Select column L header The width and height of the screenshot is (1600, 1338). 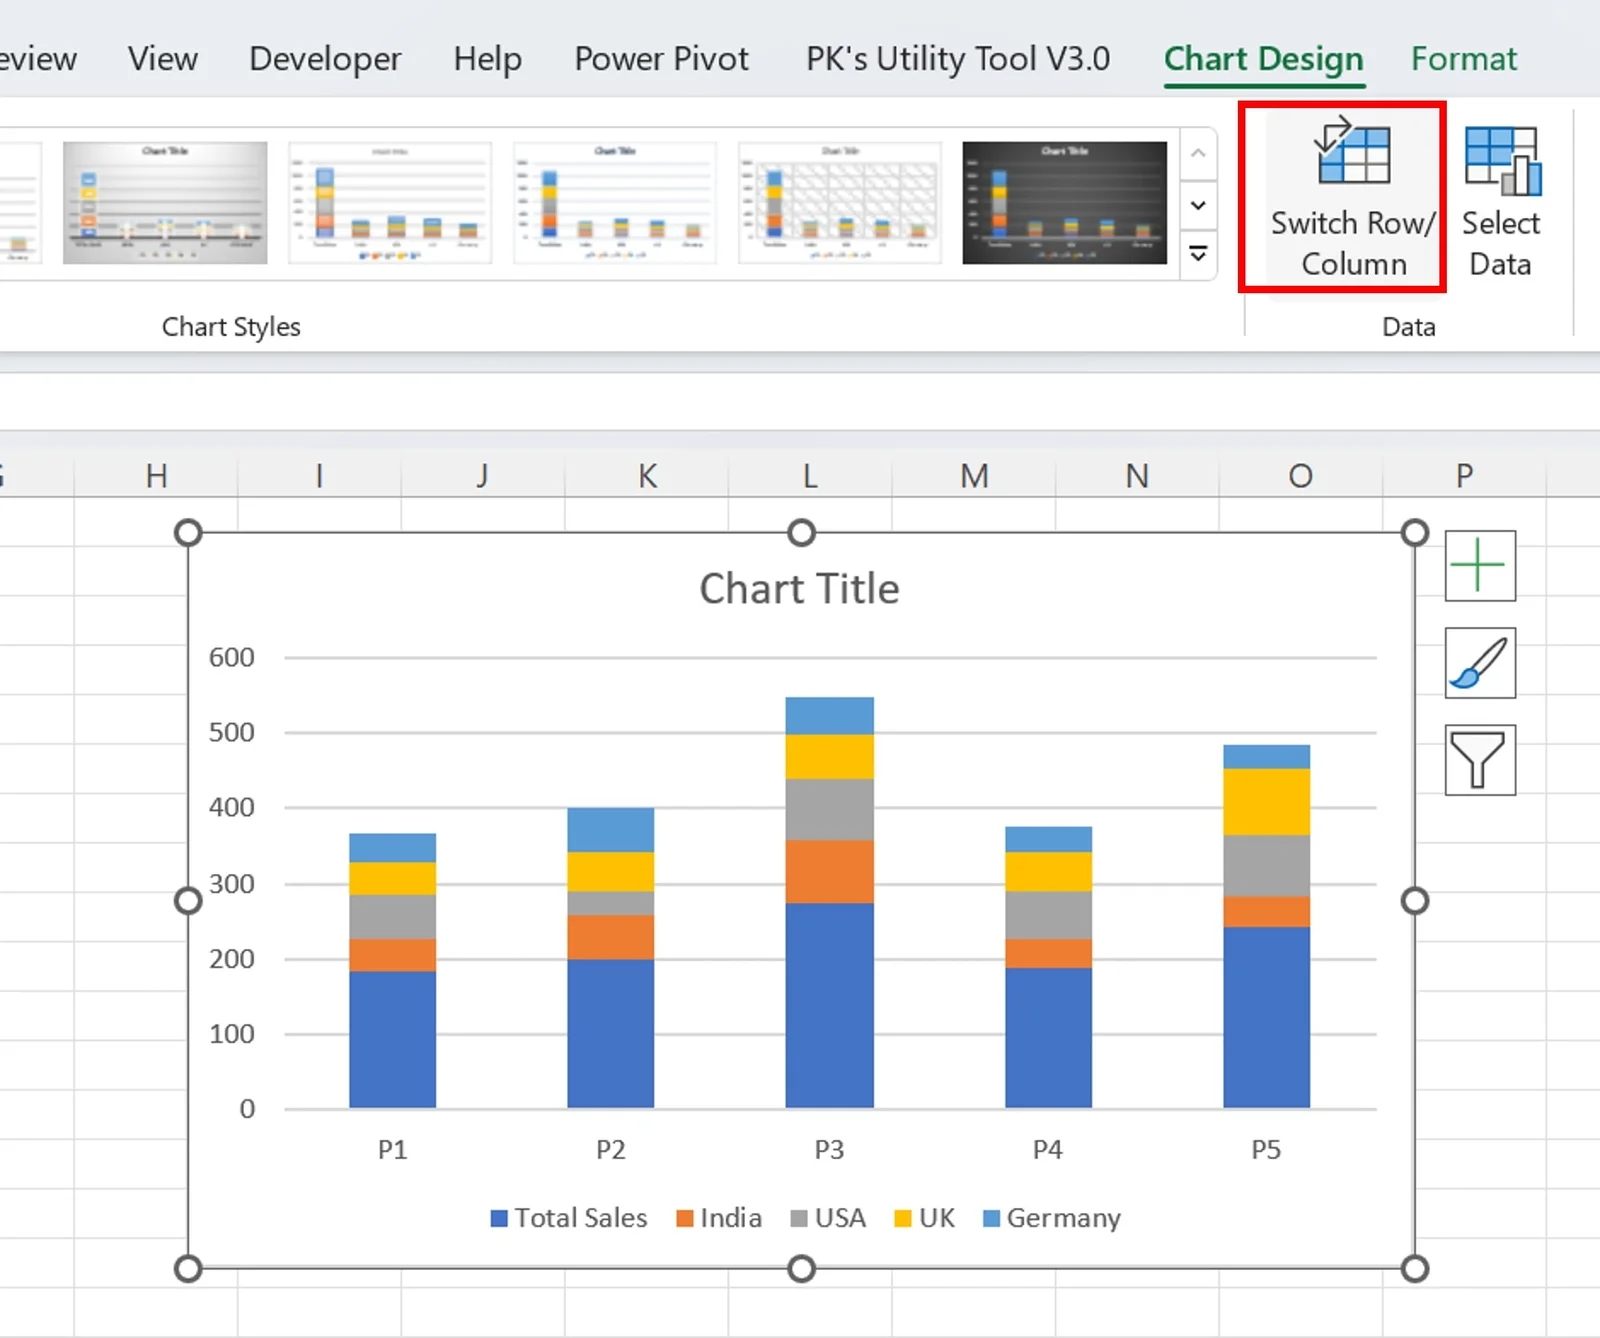(810, 476)
